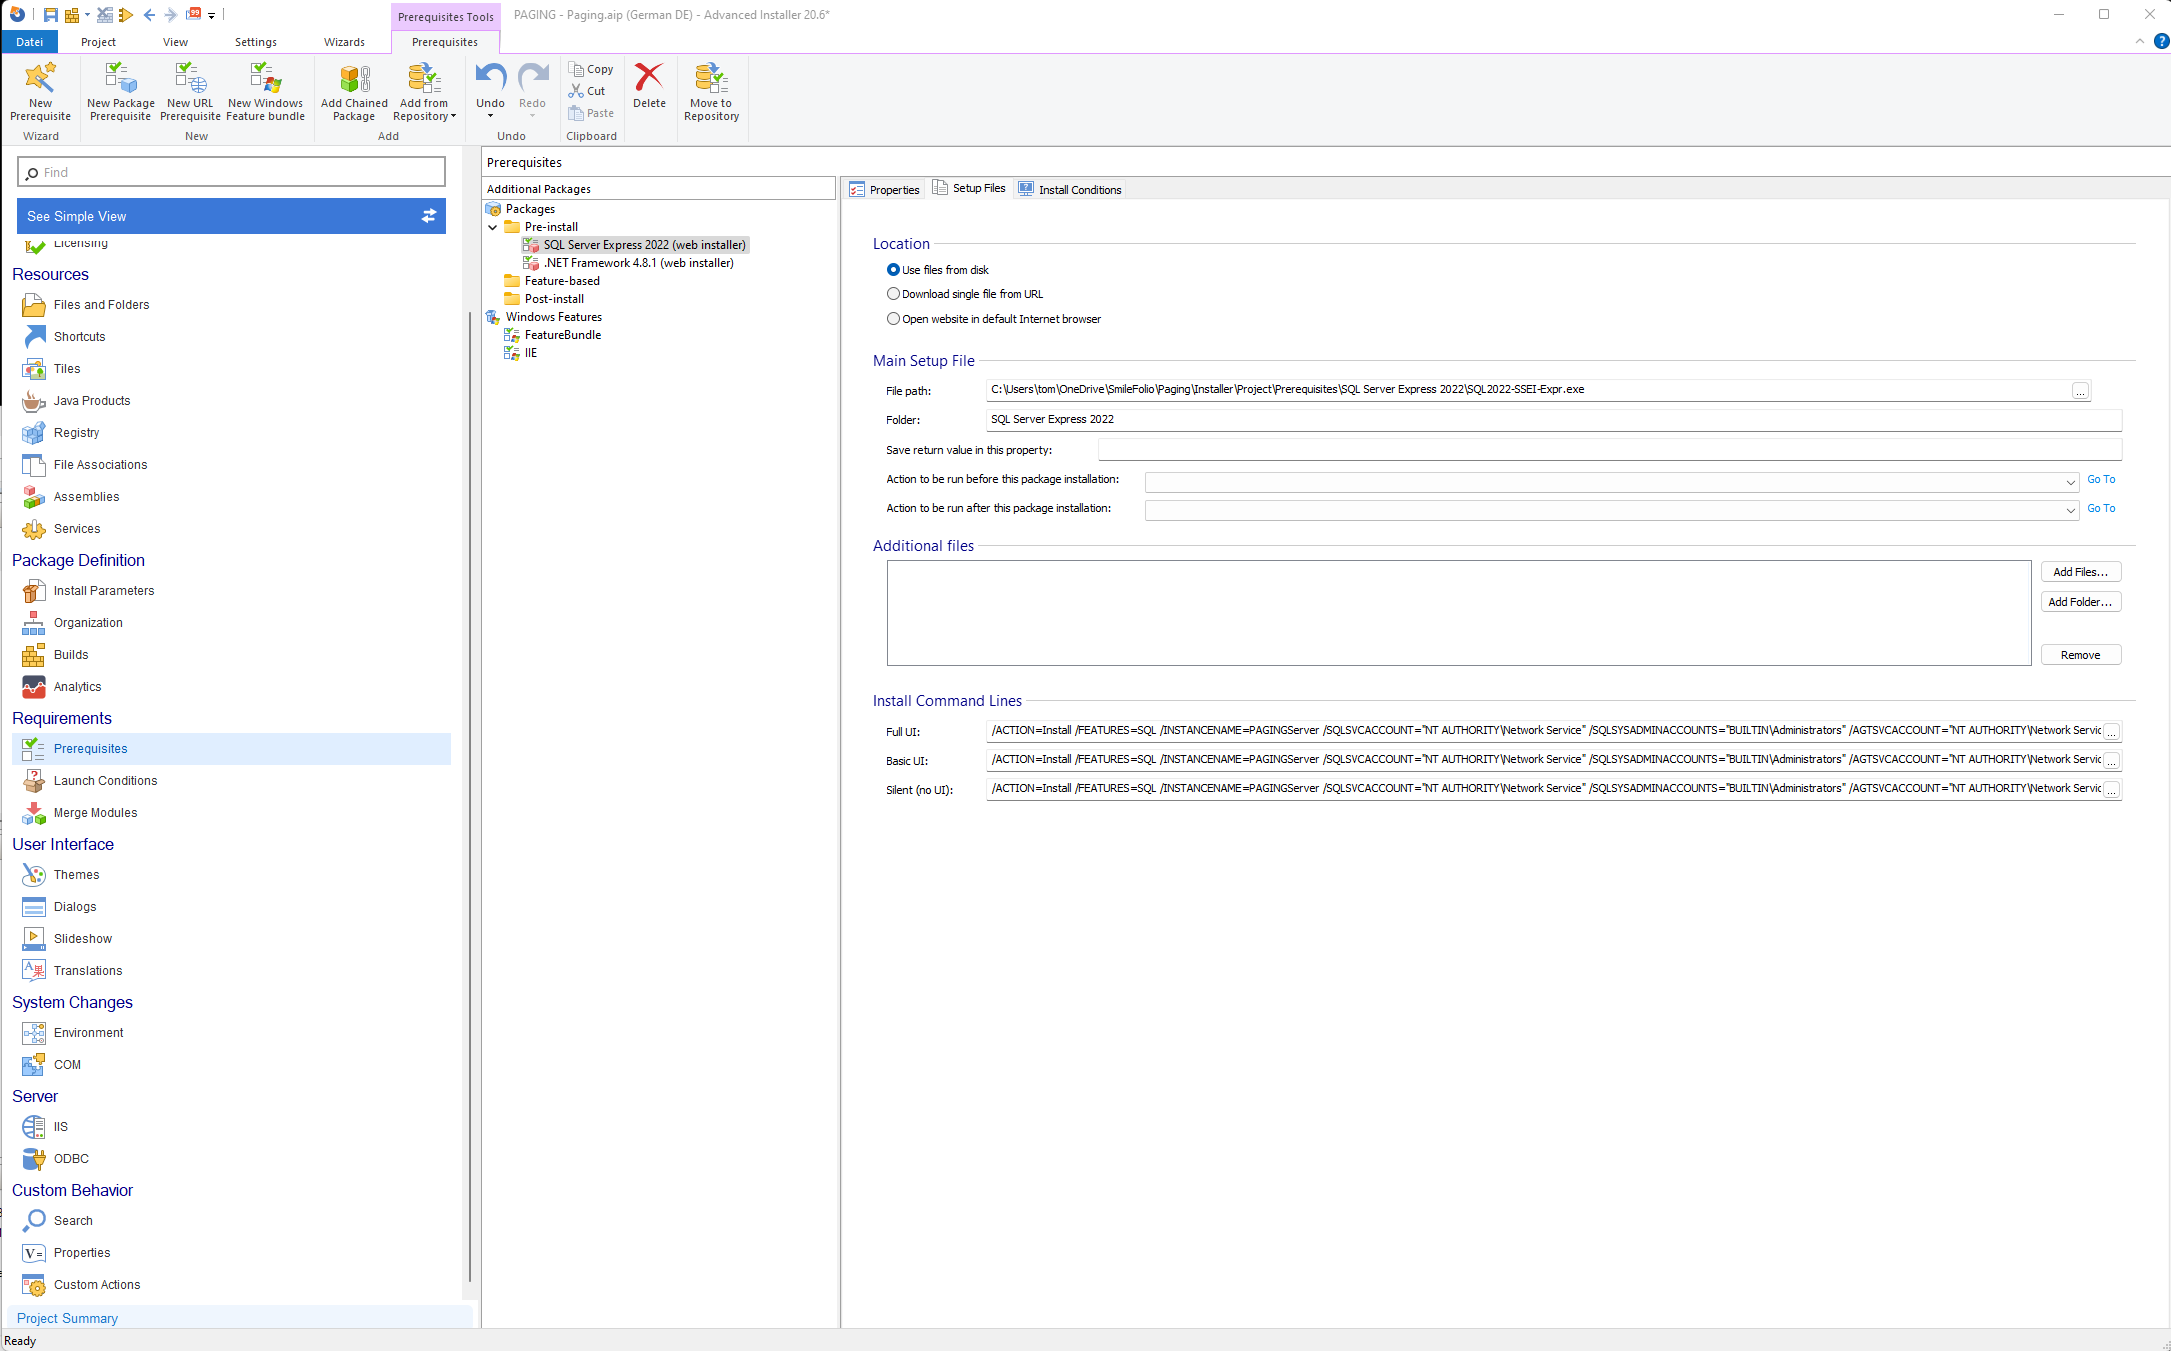
Task: Click the Add Folder... button
Action: [x=2080, y=602]
